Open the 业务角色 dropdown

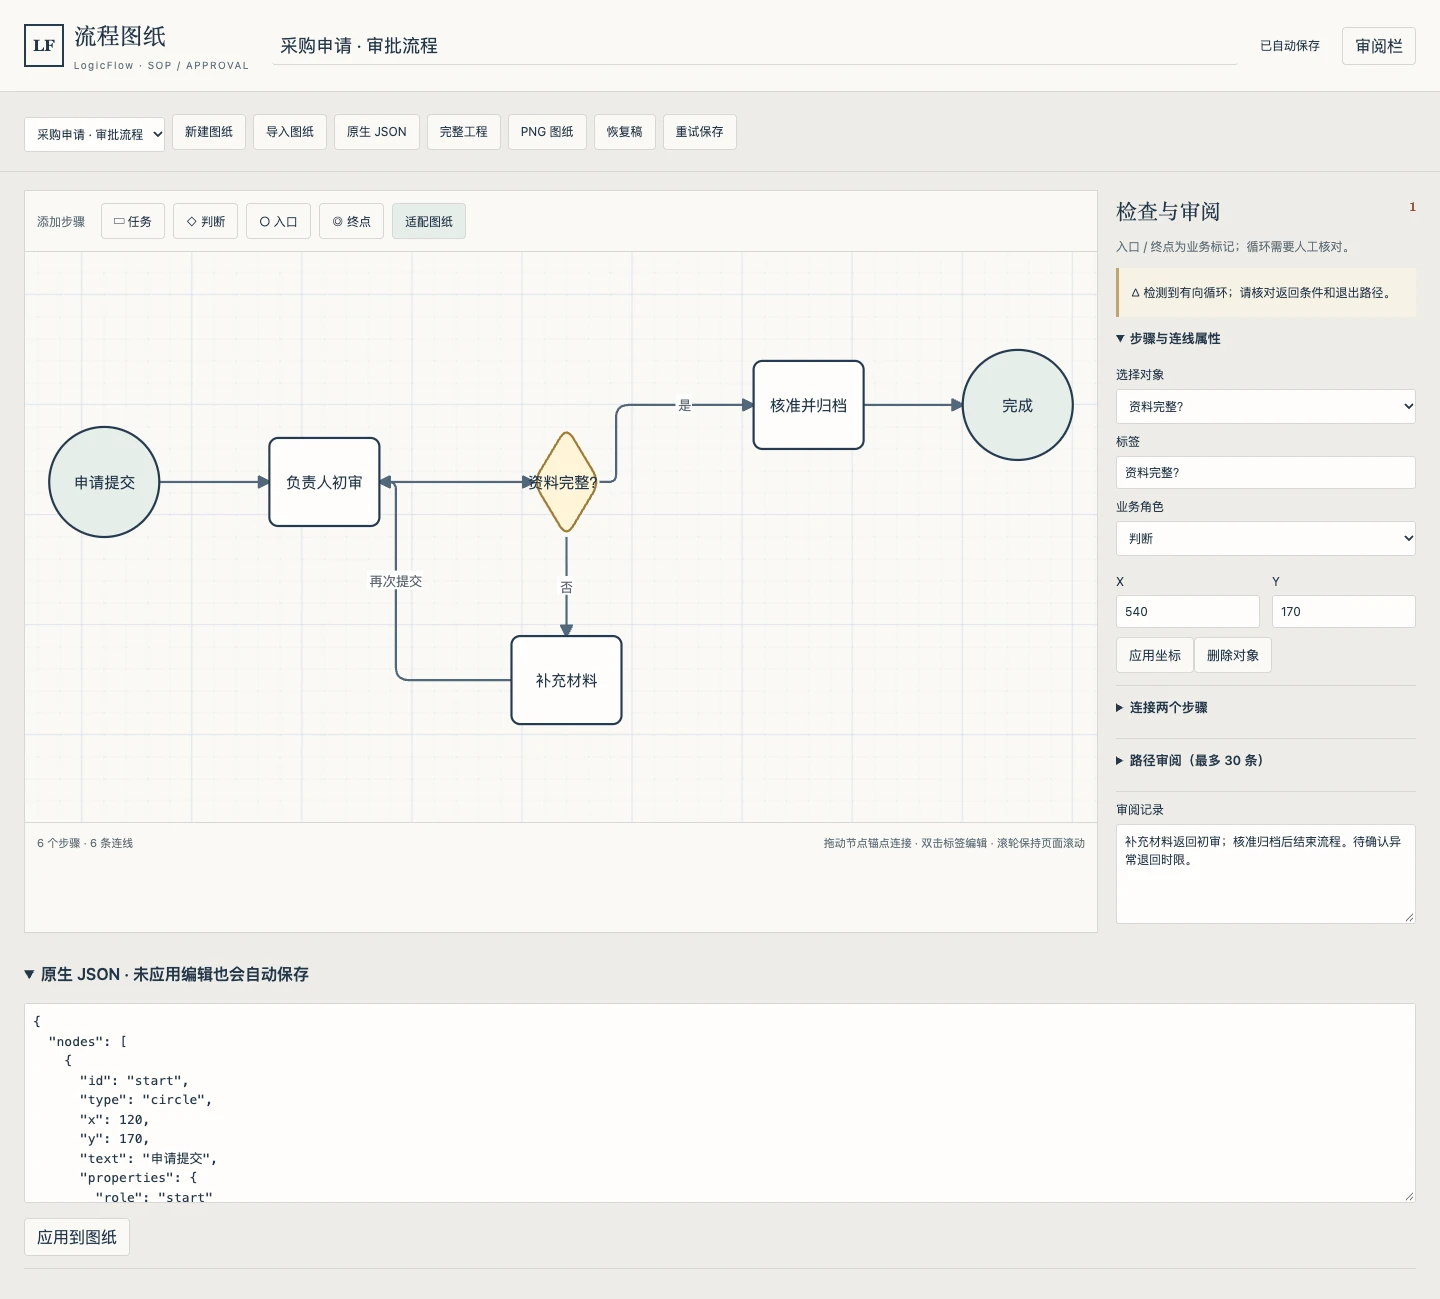point(1265,538)
